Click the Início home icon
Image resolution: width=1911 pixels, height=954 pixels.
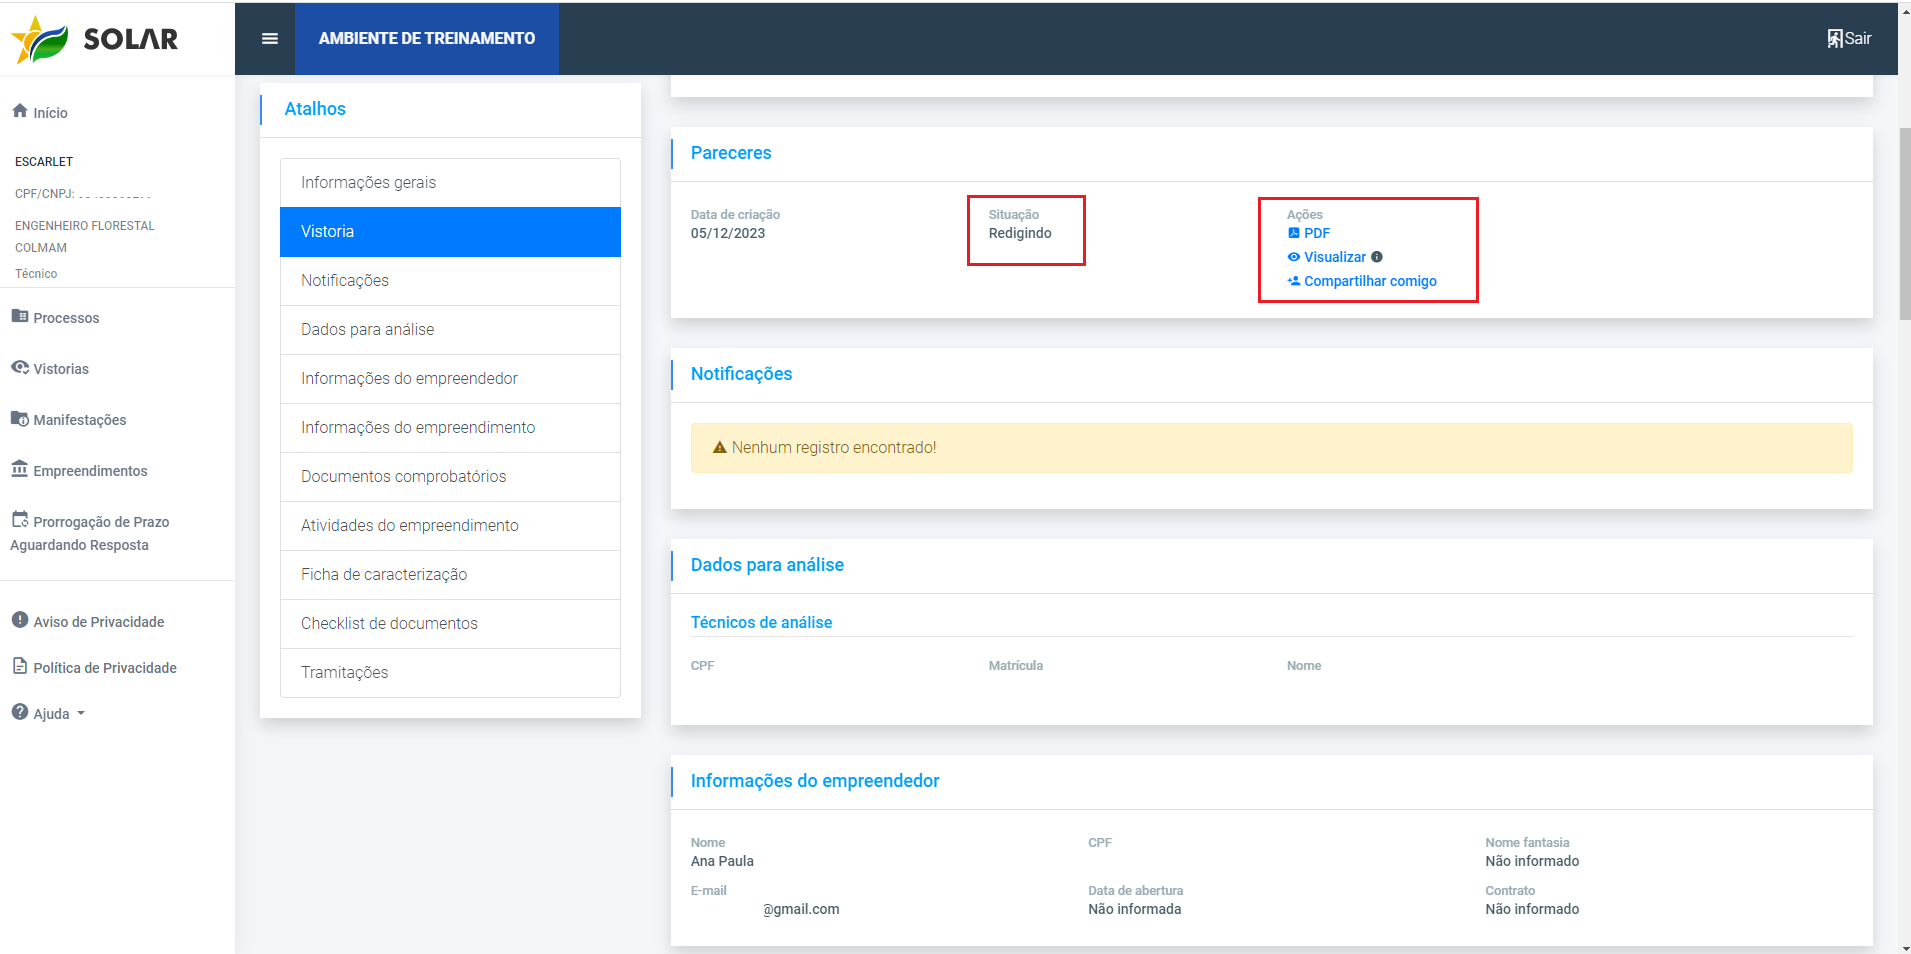(20, 111)
